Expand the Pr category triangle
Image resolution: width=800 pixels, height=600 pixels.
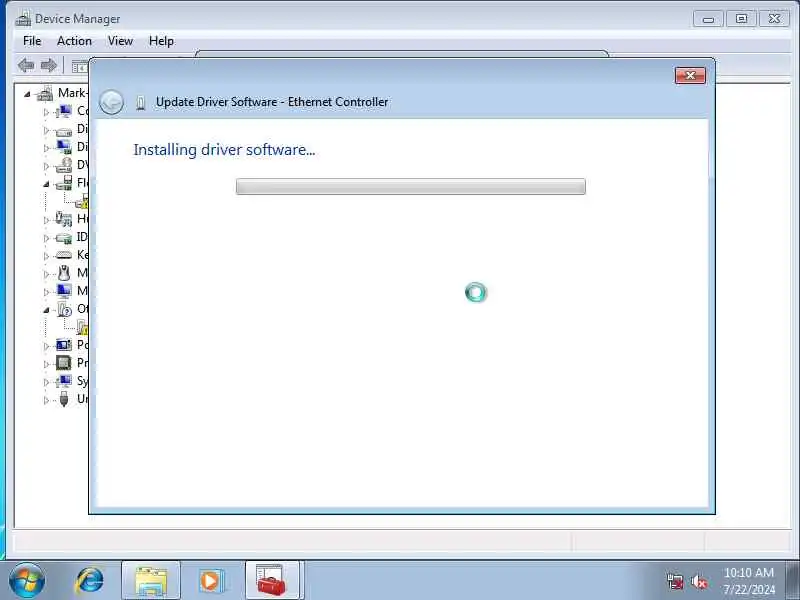(x=46, y=364)
